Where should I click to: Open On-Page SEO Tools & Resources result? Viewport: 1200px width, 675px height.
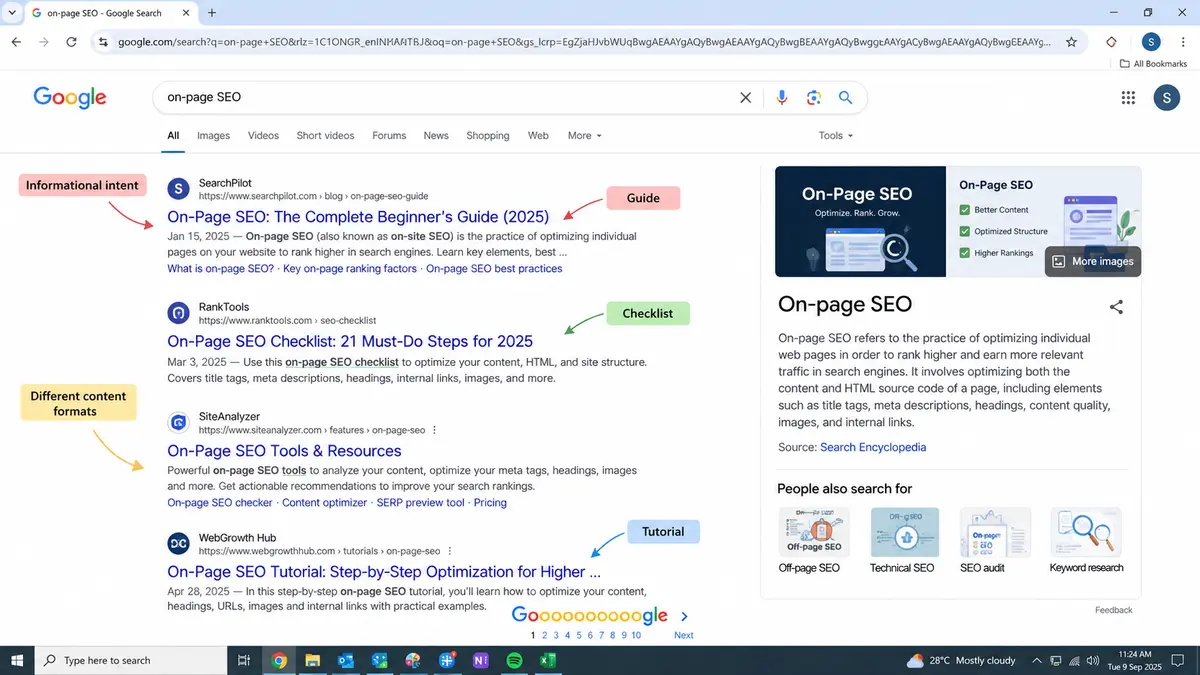(284, 451)
